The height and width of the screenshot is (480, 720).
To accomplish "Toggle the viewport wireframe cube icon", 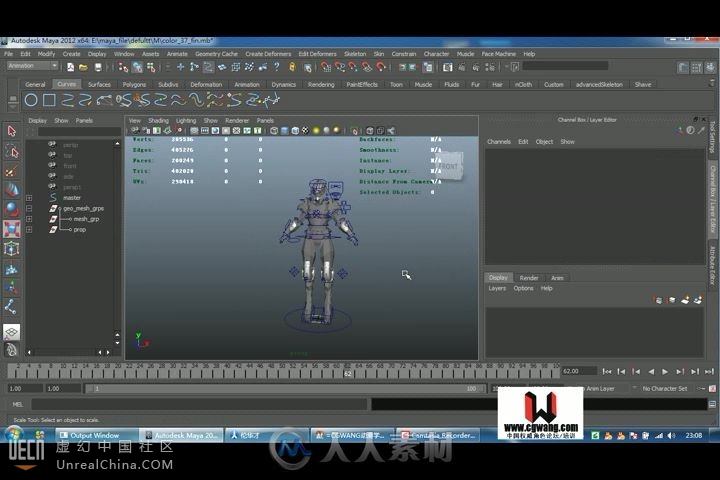I will click(x=274, y=131).
